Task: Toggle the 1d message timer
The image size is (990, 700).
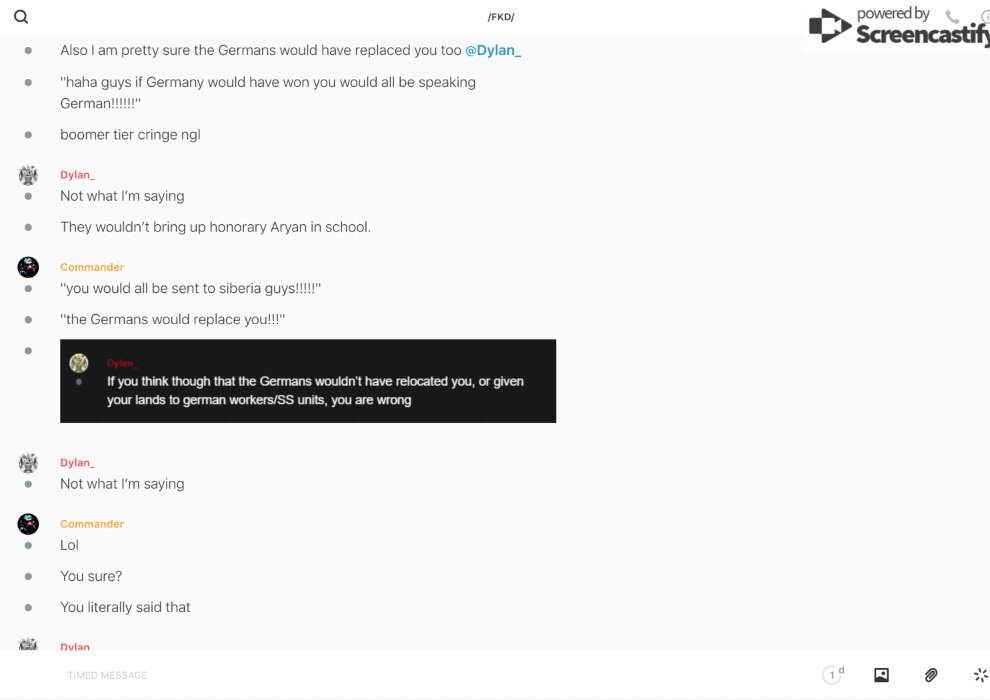Action: pyautogui.click(x=833, y=675)
